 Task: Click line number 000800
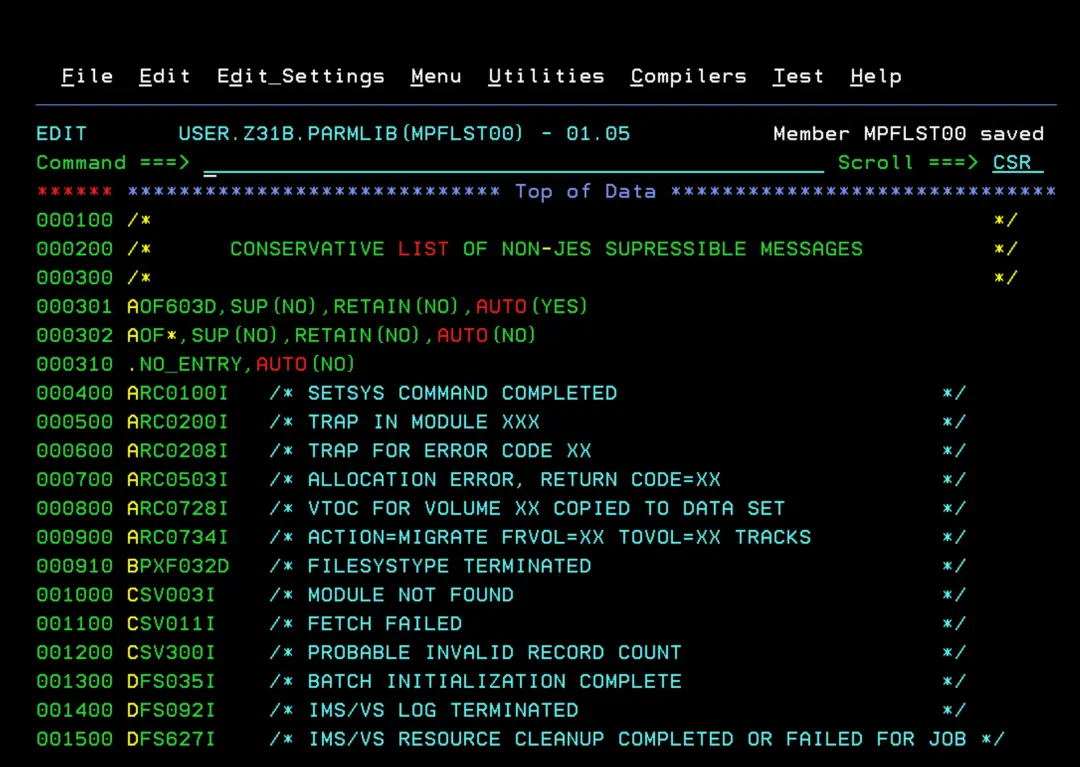tap(74, 509)
